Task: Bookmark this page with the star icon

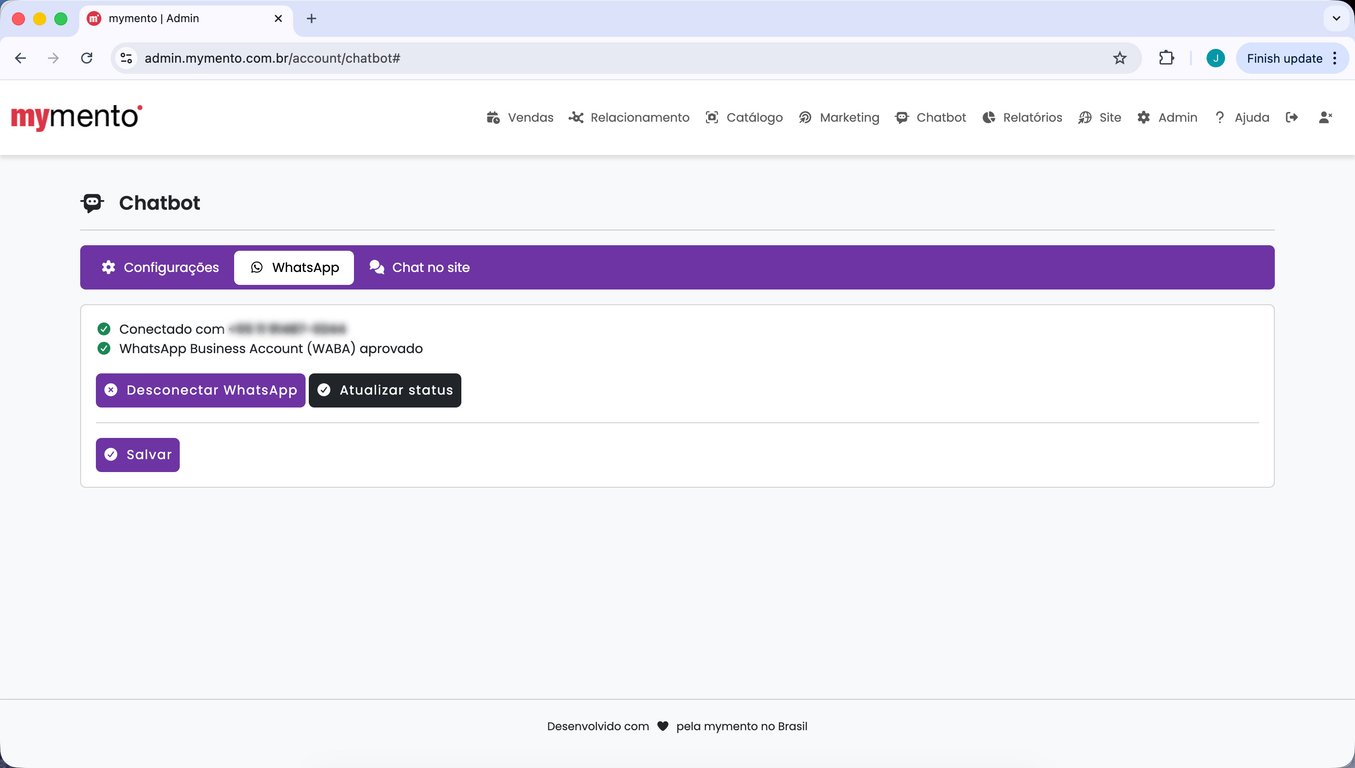Action: point(1120,58)
